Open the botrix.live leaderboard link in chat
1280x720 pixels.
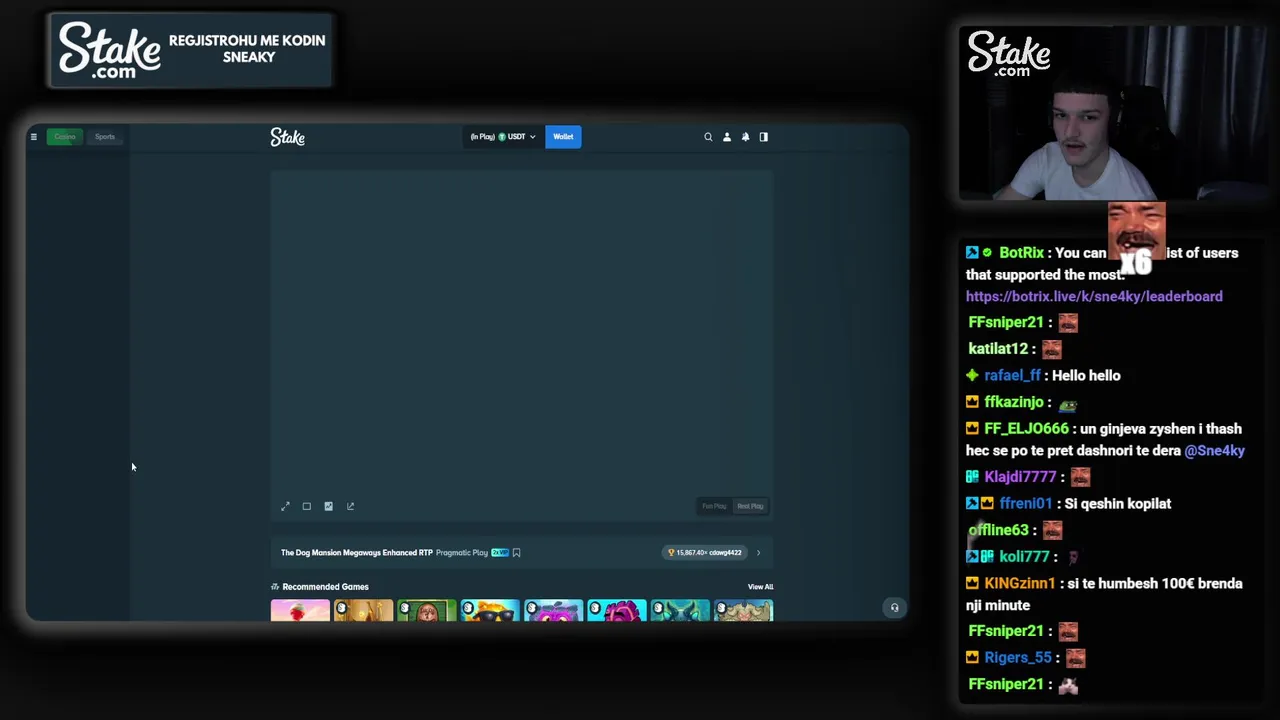coord(1094,297)
